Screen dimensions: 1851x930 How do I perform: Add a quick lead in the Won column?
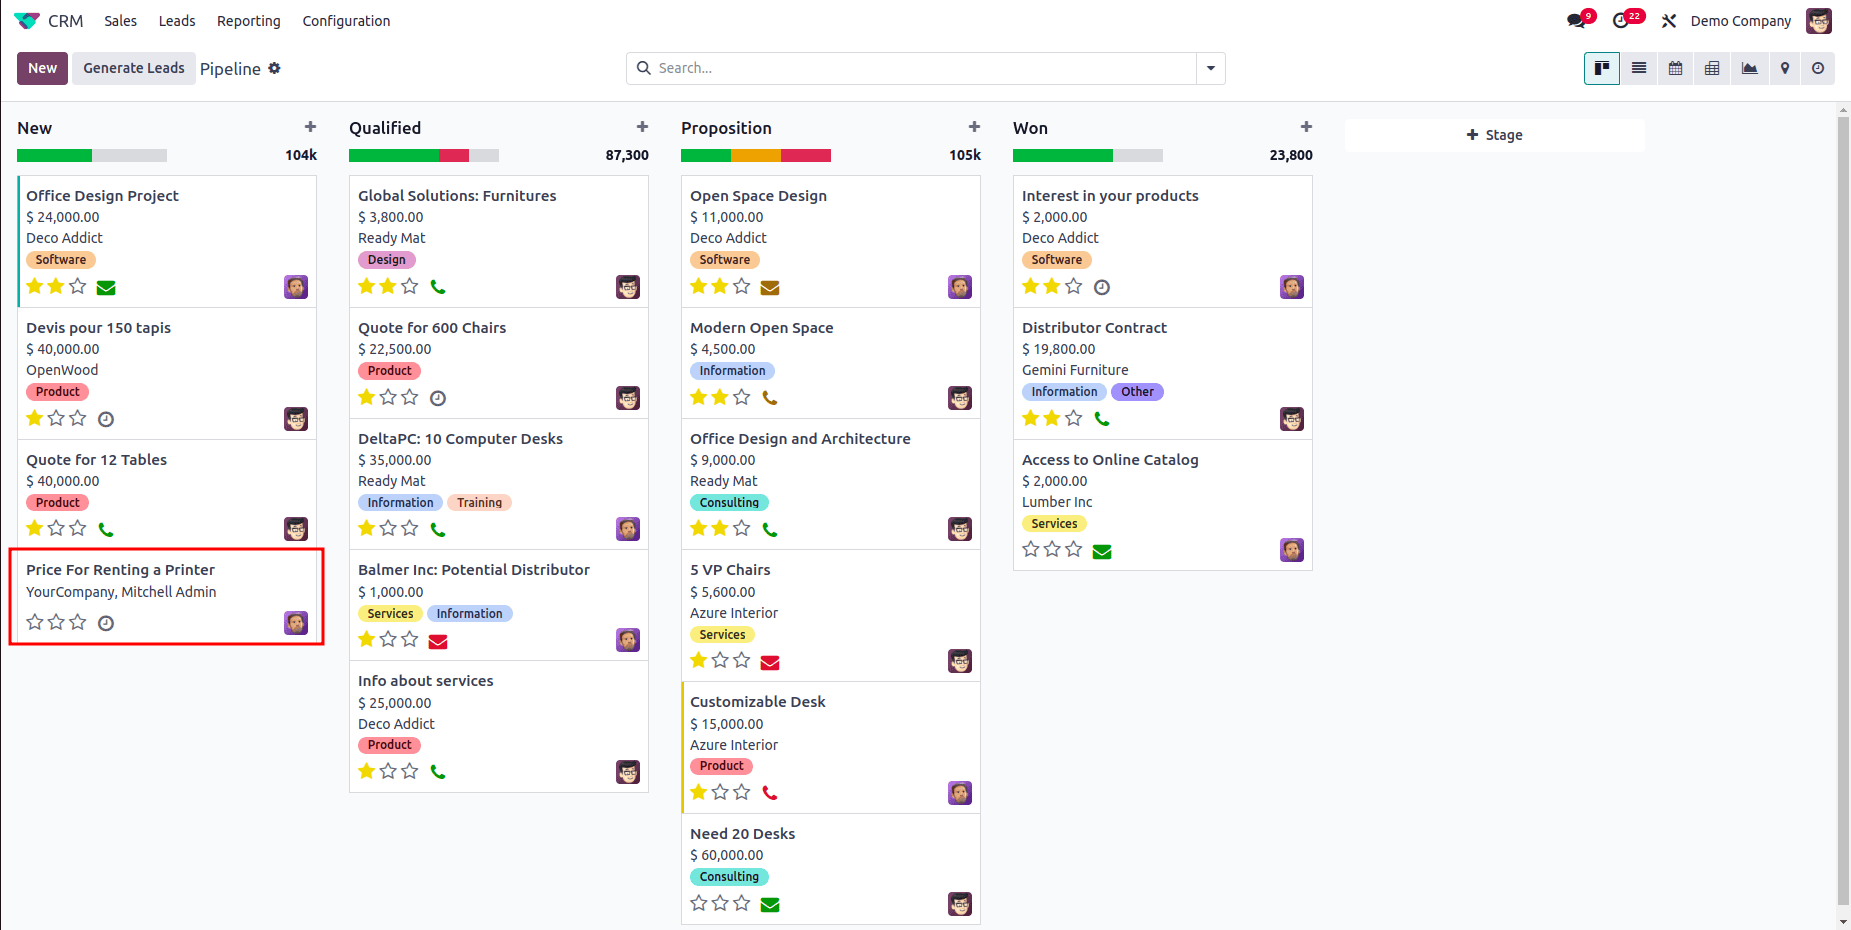[x=1306, y=127]
